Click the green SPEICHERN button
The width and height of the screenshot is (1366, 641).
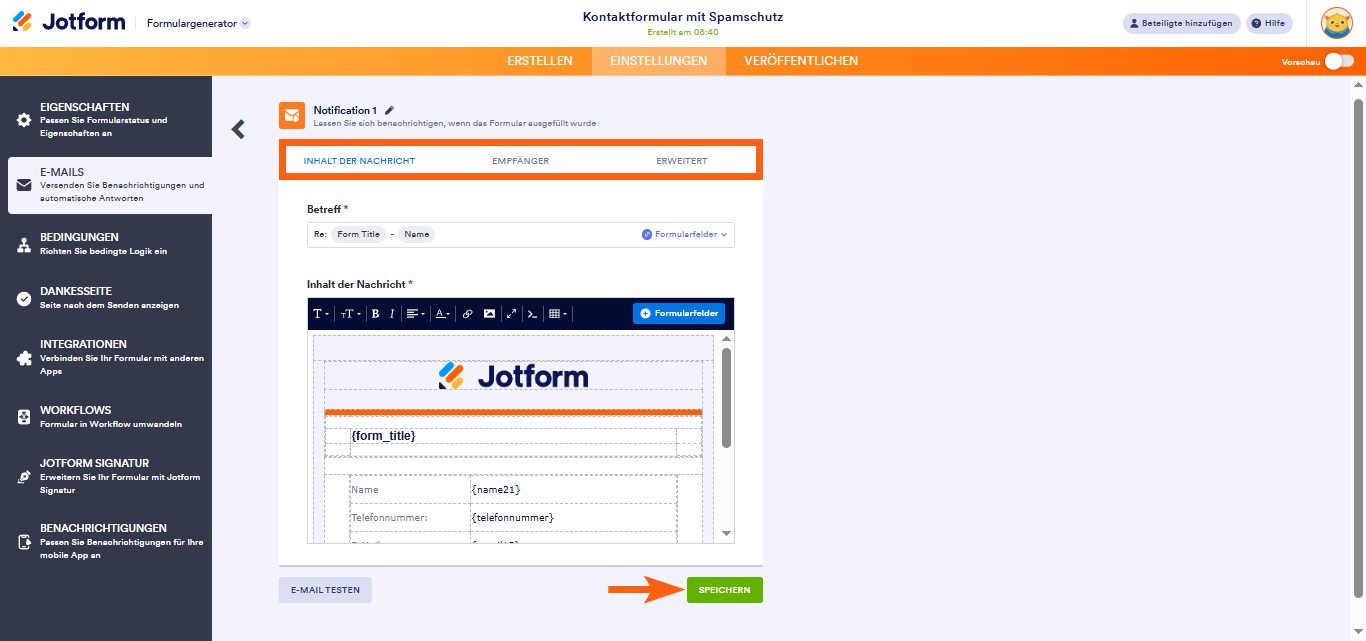point(724,590)
